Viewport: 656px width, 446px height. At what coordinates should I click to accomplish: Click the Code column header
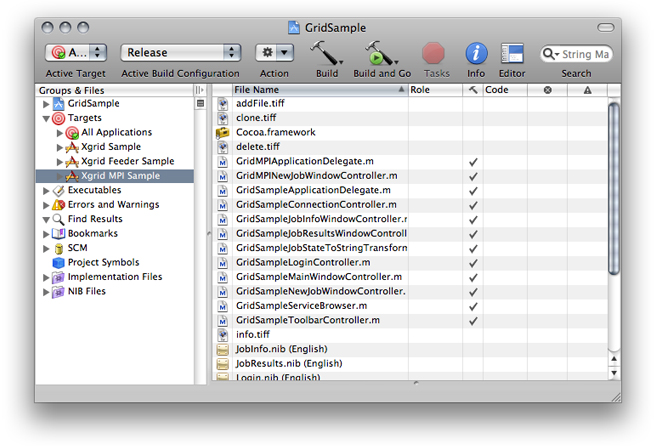coord(503,90)
